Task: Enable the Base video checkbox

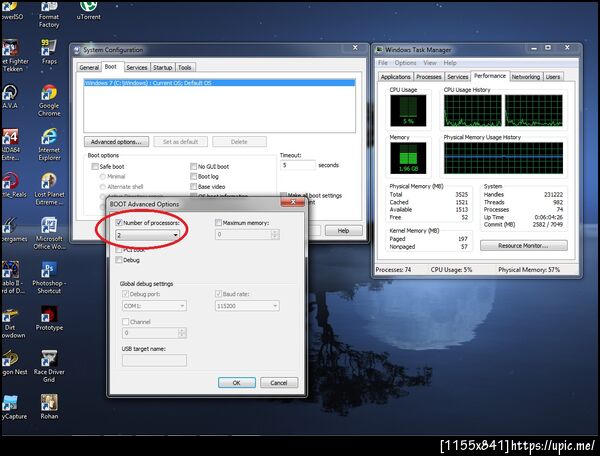Action: pyautogui.click(x=193, y=187)
